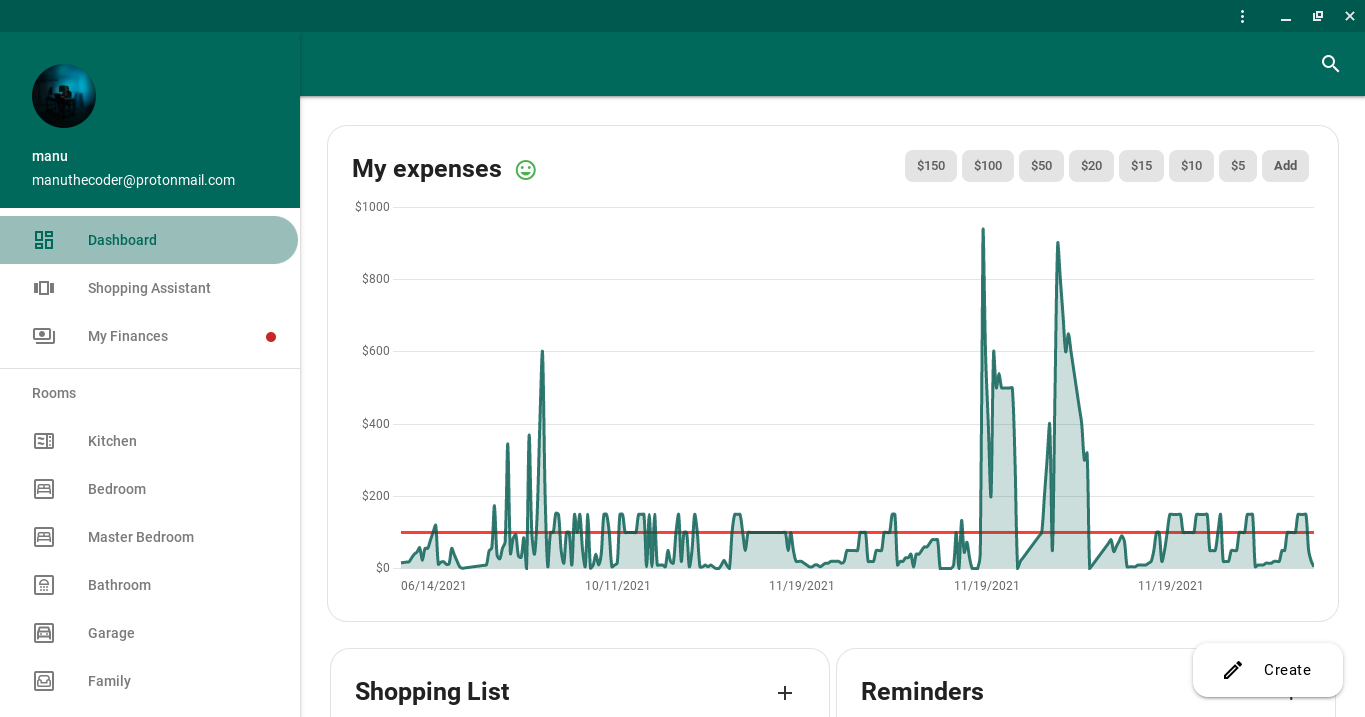Screen dimensions: 1365x717
Task: Add a $100 expense
Action: [x=988, y=166]
